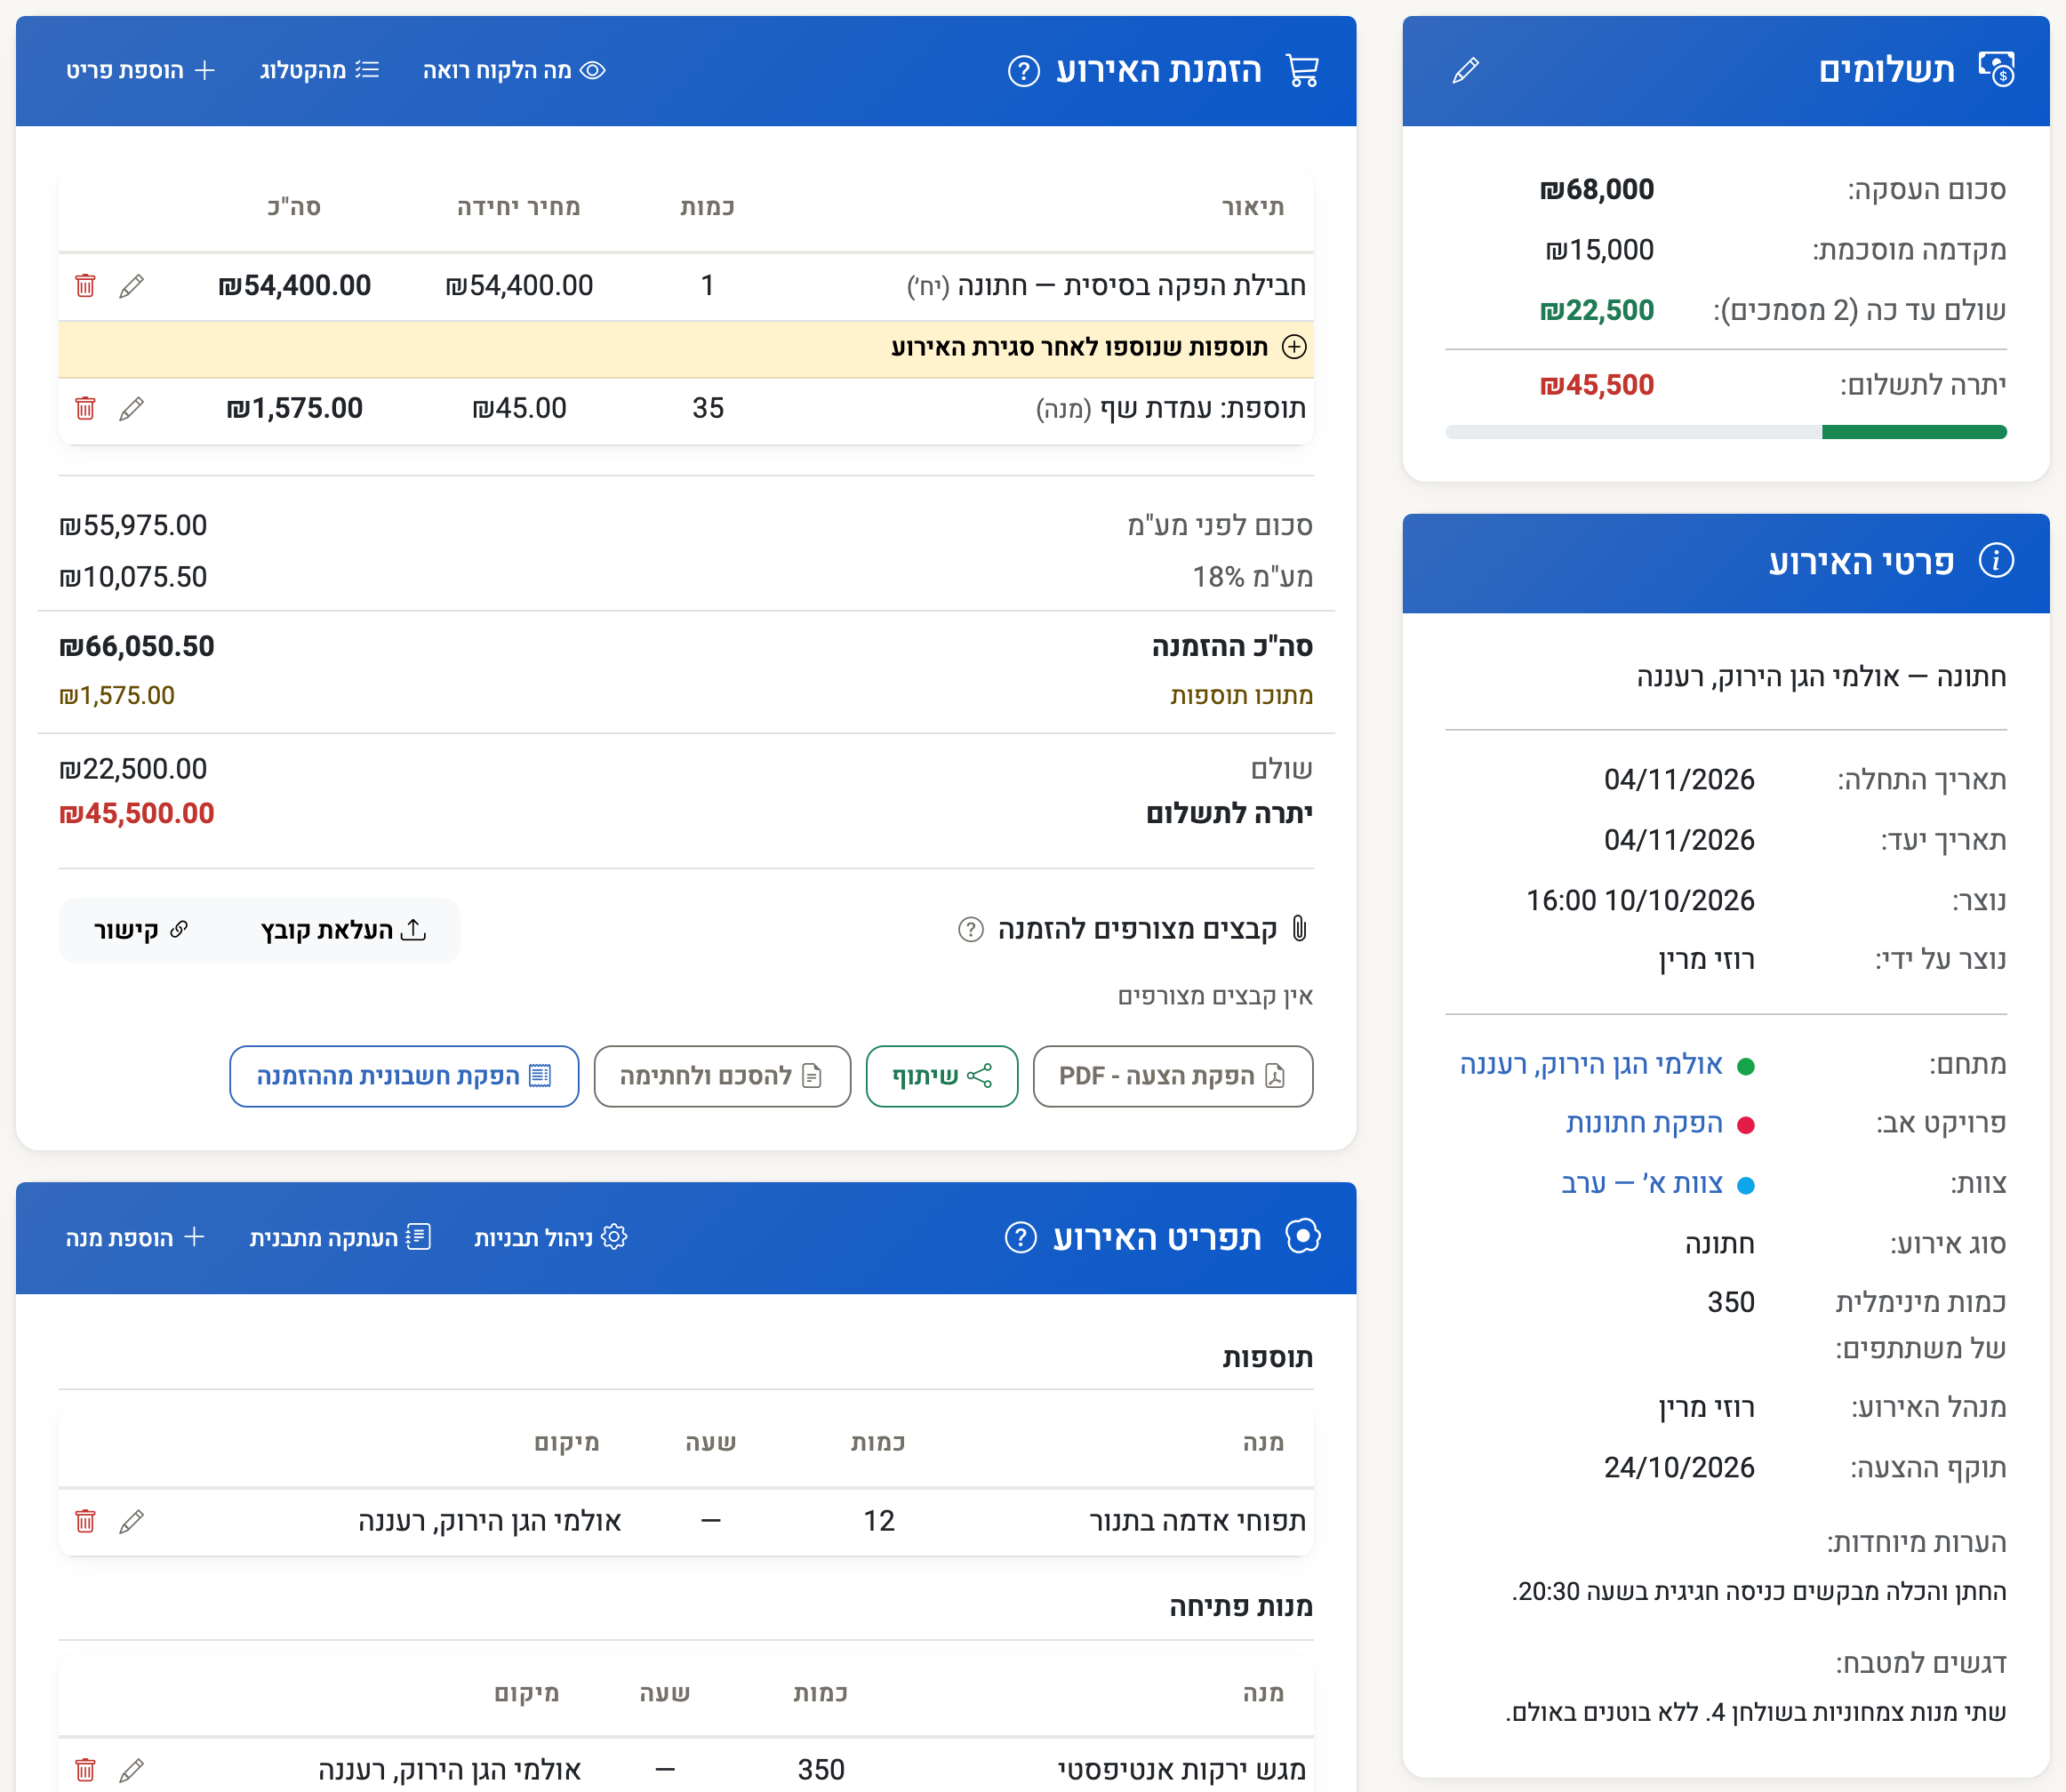Viewport: 2066px width, 1792px height.
Task: Click הוספת פריט to add item
Action: [x=140, y=71]
